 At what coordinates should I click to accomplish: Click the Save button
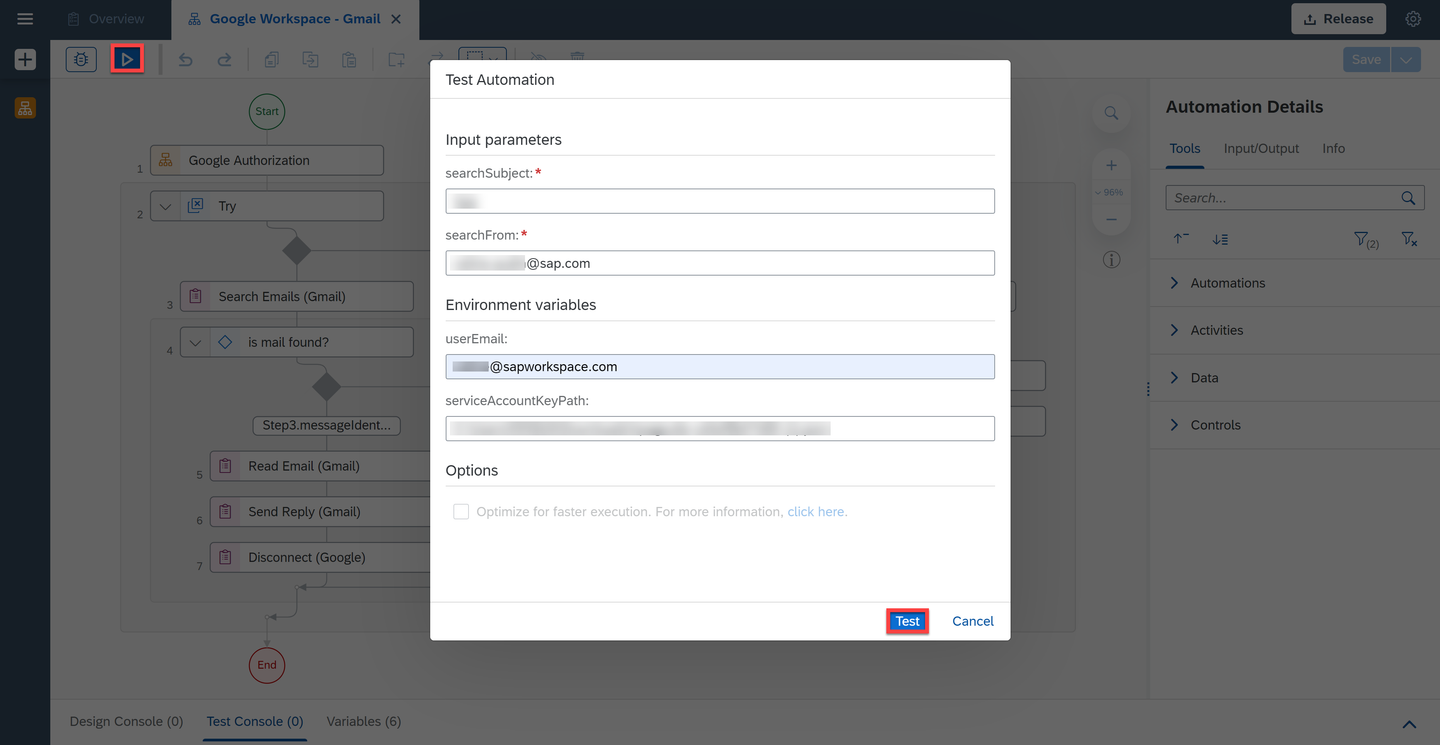(x=1366, y=60)
